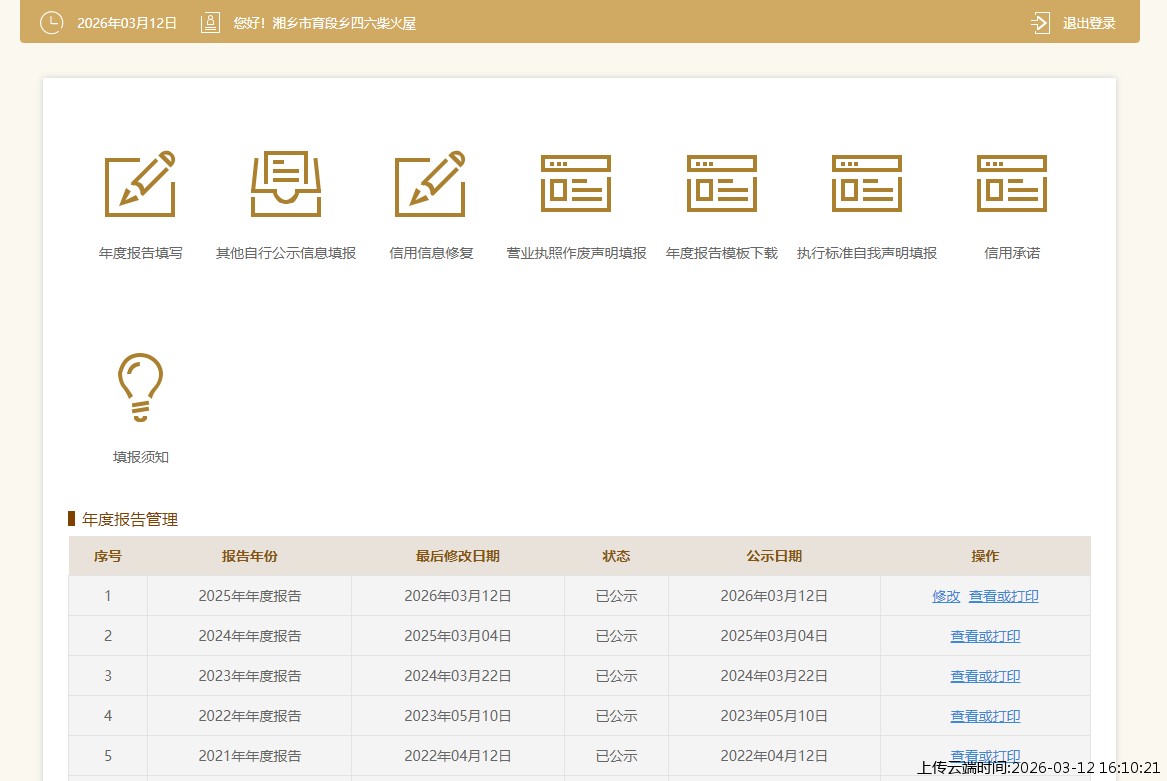This screenshot has width=1167, height=781.
Task: Click the user profile icon in header
Action: click(210, 23)
